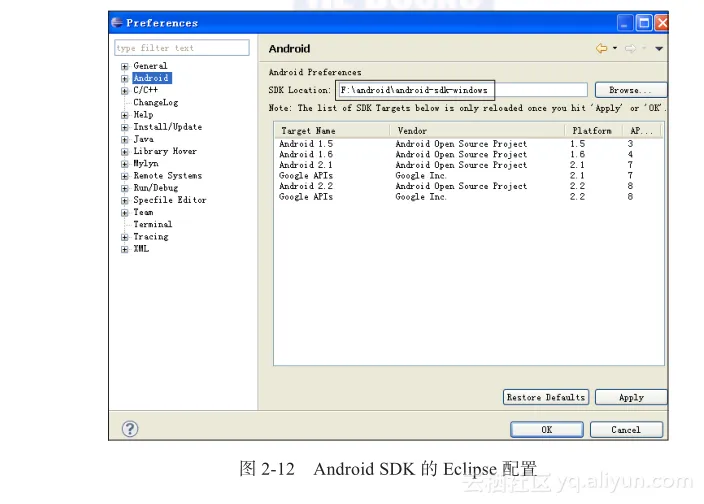This screenshot has height=504, width=704.
Task: Click the help question mark icon
Action: click(130, 429)
